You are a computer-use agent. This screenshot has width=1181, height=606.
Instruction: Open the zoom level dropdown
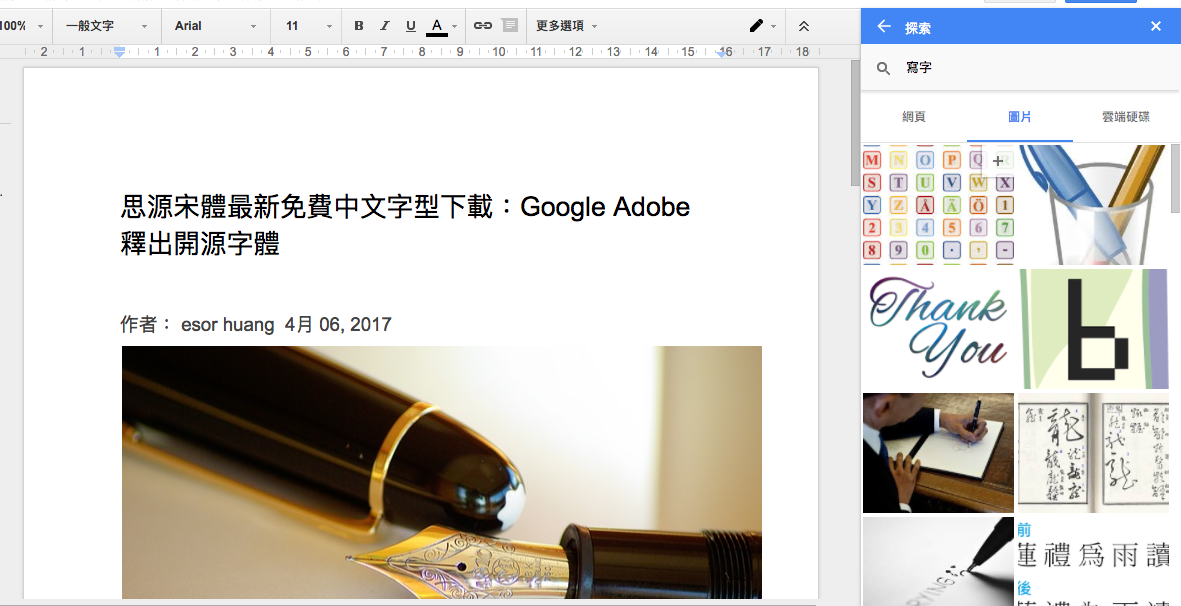point(21,26)
